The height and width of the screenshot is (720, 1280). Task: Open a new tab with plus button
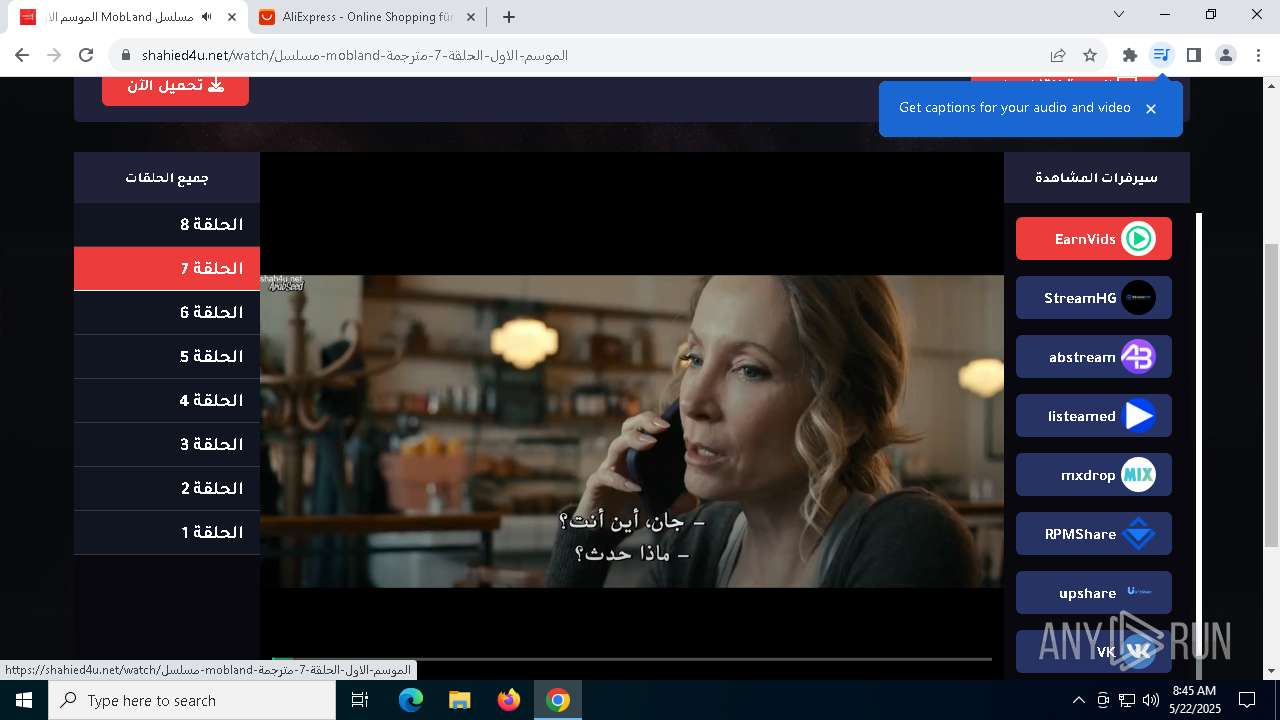click(509, 17)
